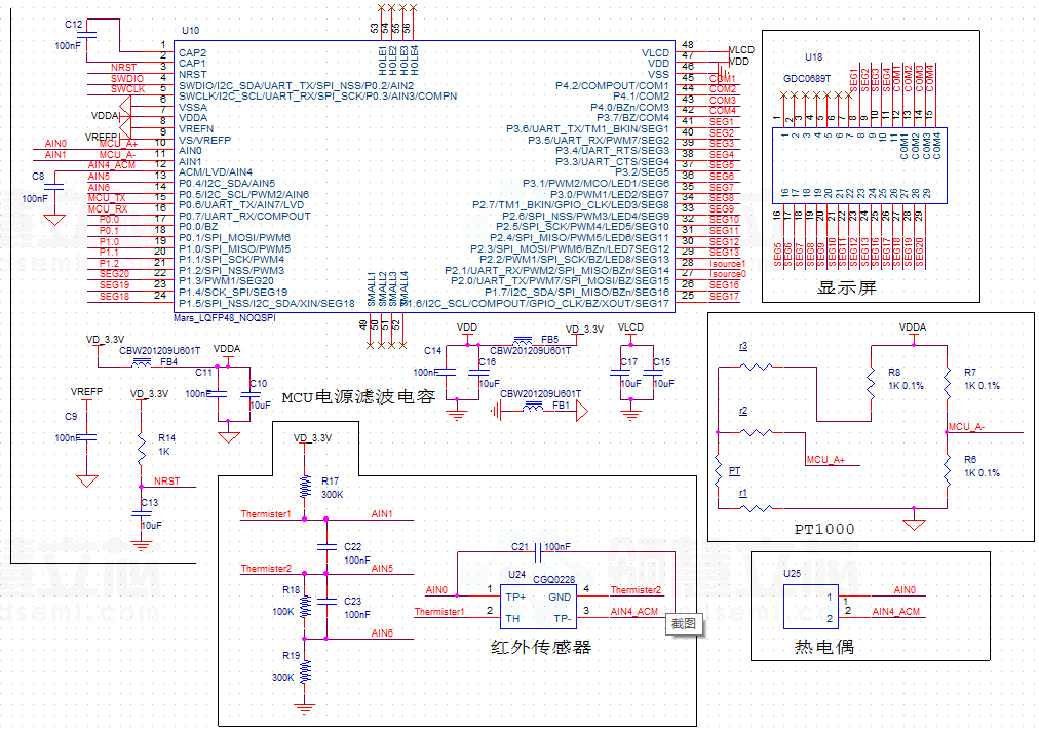Select the C21 capacitor above U24
This screenshot has width=1039, height=731.
pyautogui.click(x=538, y=551)
